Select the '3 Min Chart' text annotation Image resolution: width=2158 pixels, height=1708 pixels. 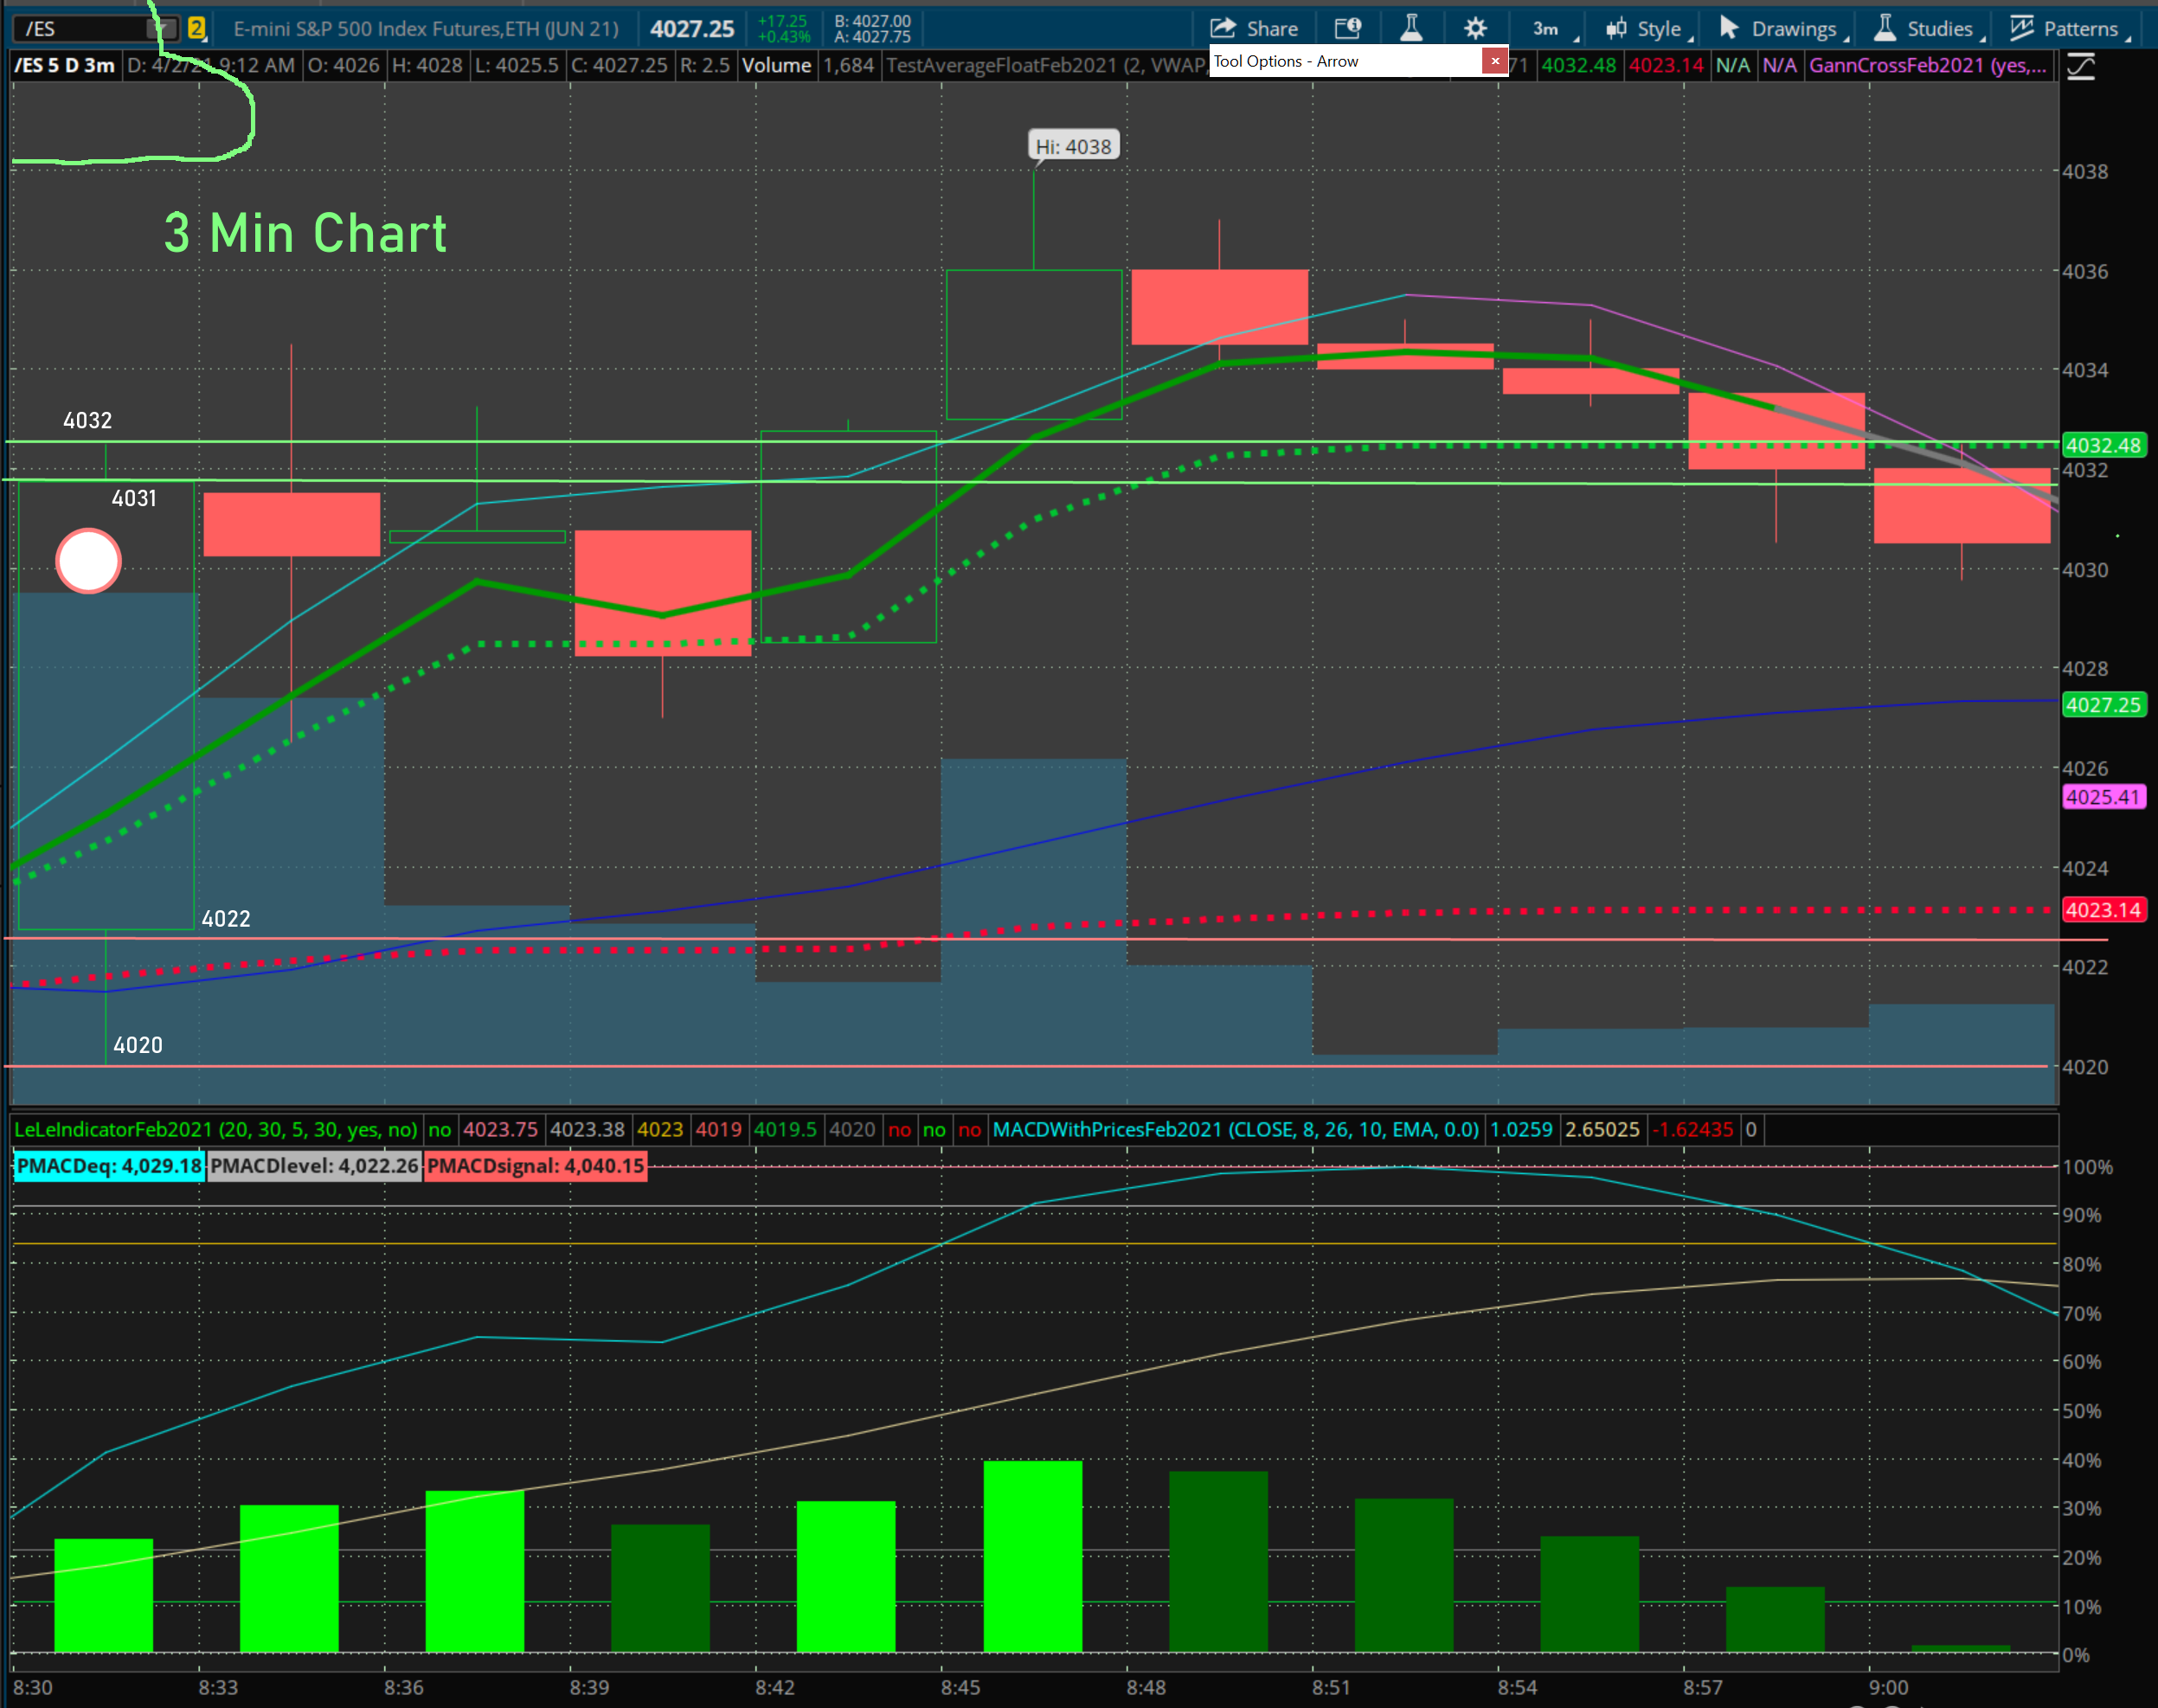[305, 233]
